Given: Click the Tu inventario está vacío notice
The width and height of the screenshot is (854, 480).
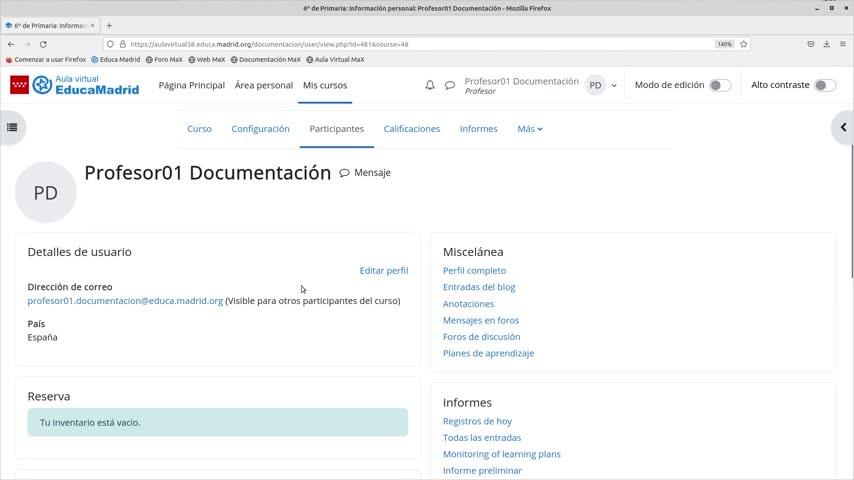Looking at the screenshot, I should (217, 422).
